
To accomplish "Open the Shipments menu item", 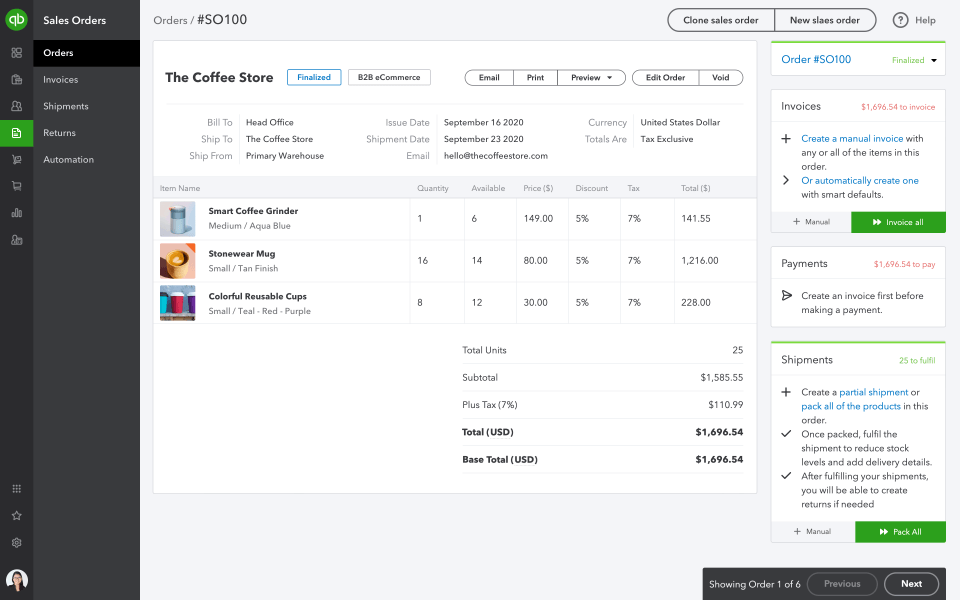I will pos(67,106).
